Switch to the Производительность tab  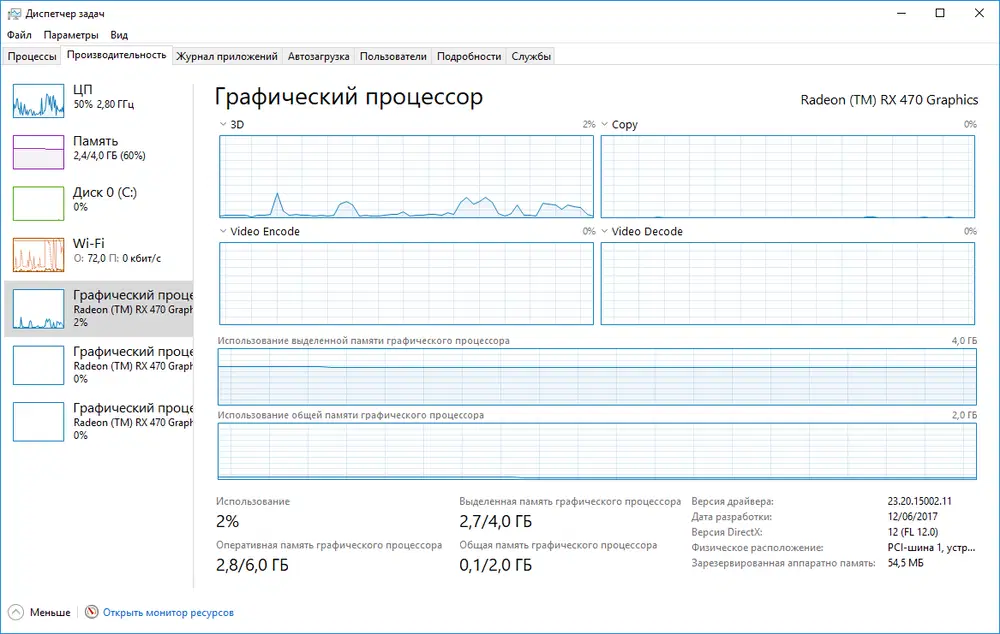(117, 55)
